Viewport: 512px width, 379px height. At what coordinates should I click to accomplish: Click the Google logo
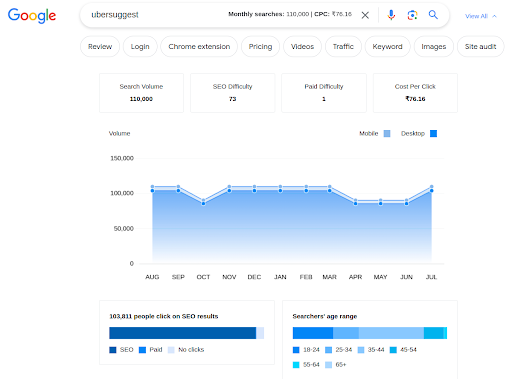click(x=32, y=16)
